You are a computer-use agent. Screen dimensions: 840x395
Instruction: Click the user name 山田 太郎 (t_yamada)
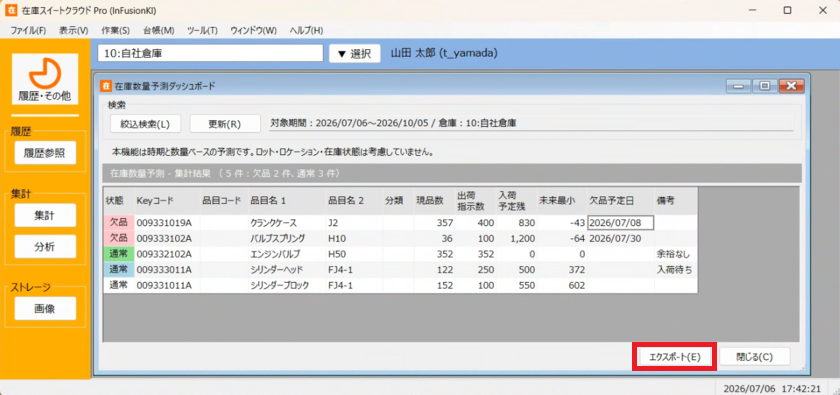444,53
